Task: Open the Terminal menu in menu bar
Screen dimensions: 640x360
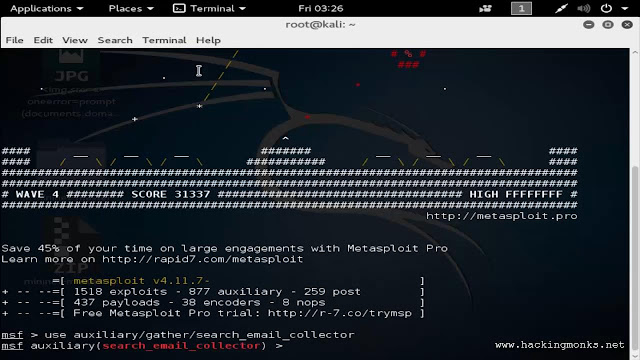Action: click(x=164, y=40)
